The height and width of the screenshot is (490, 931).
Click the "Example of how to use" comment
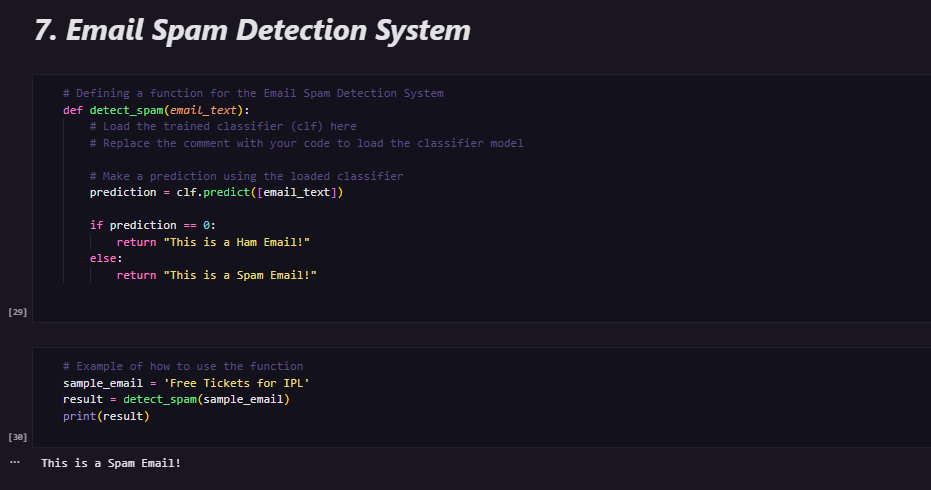[183, 366]
